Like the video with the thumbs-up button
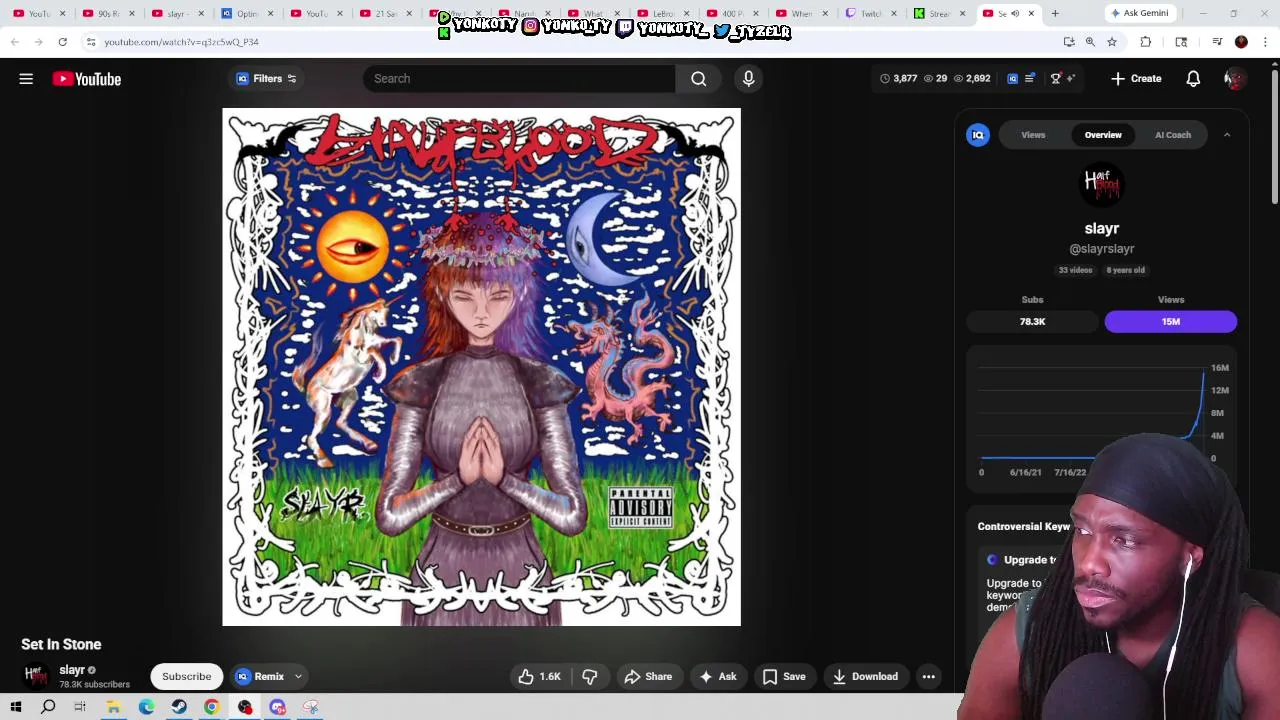Viewport: 1280px width, 720px height. pos(539,677)
